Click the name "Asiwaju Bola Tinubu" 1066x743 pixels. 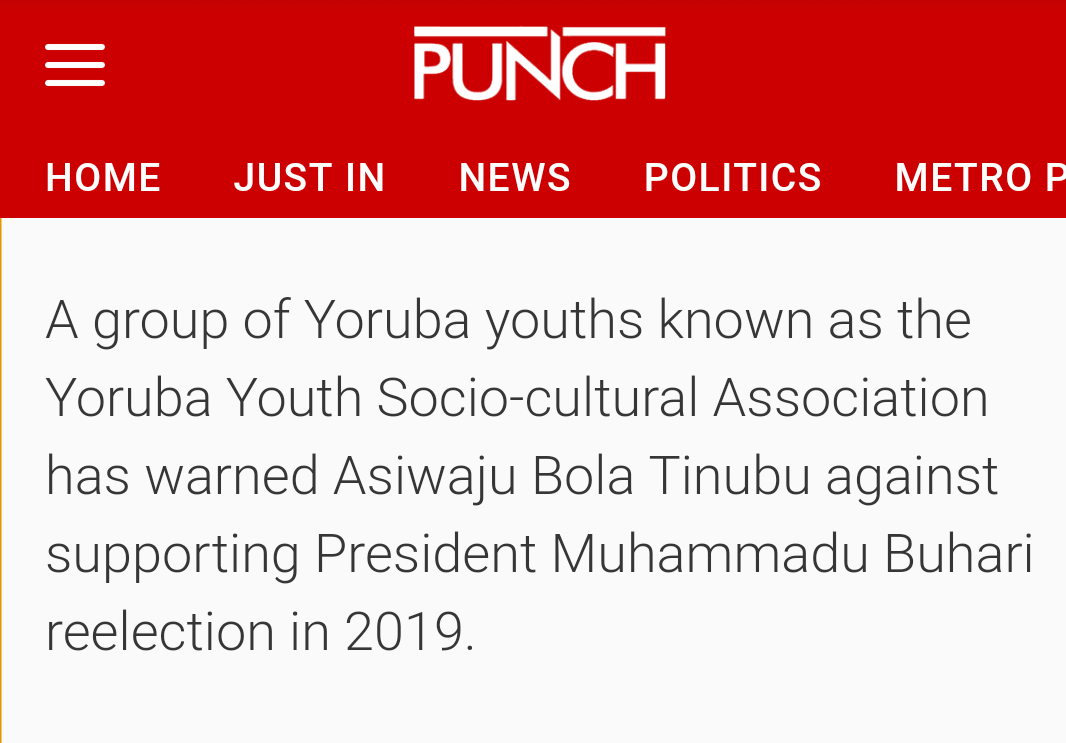572,476
